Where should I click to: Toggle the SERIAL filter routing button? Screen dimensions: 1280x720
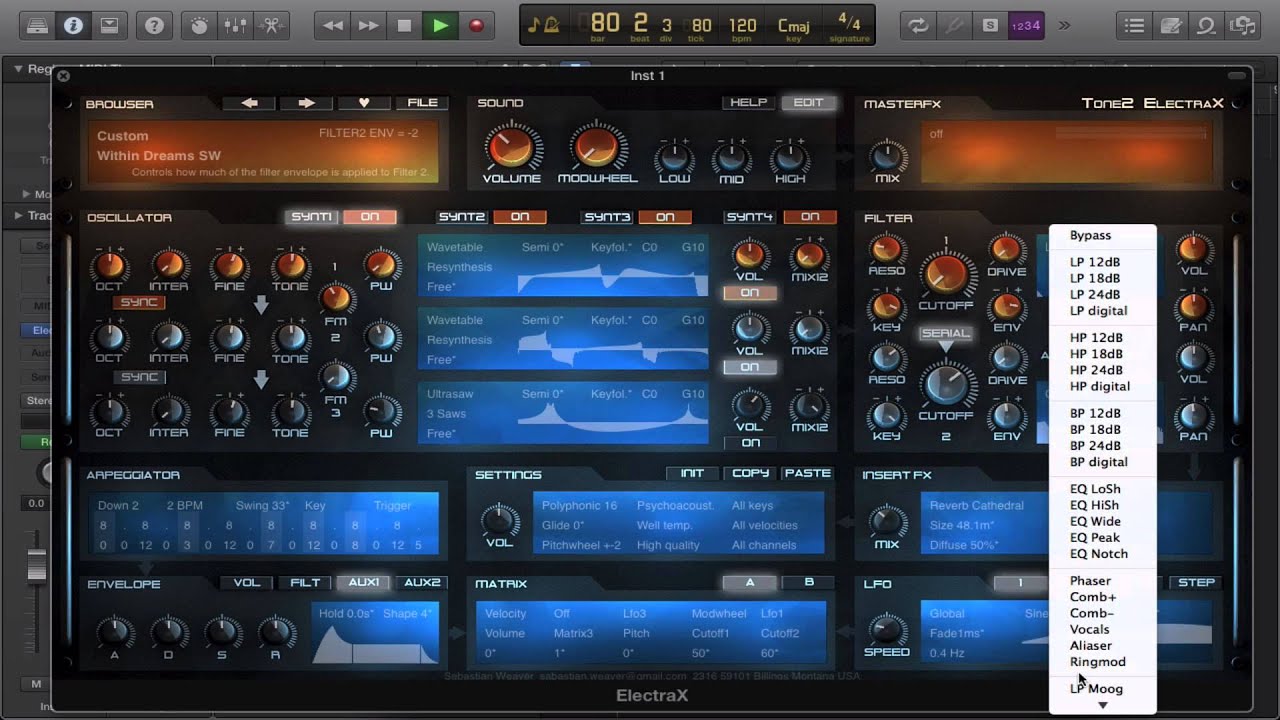tap(946, 334)
